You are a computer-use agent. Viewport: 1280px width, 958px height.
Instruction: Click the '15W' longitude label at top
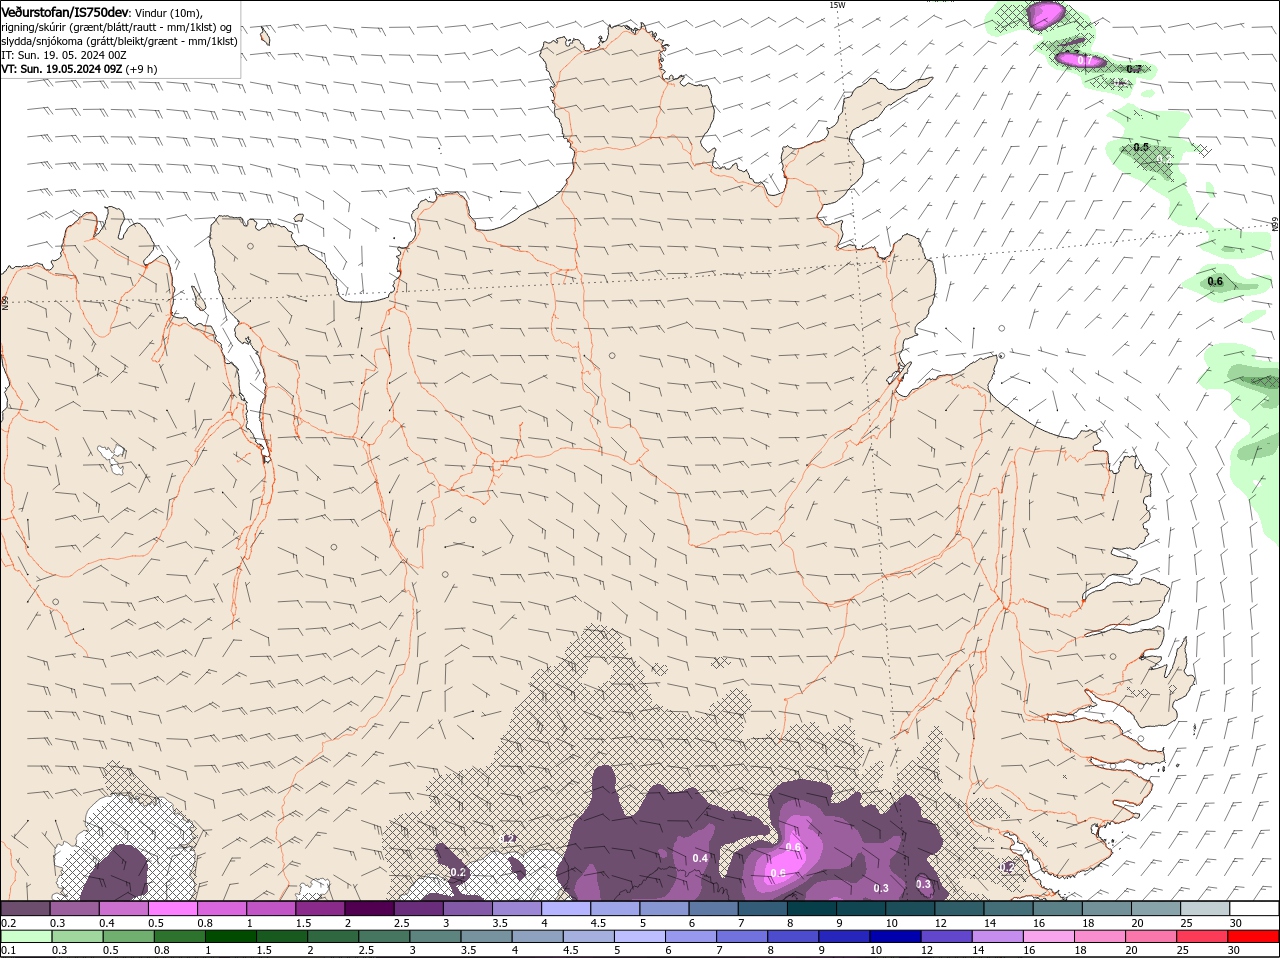(x=837, y=5)
